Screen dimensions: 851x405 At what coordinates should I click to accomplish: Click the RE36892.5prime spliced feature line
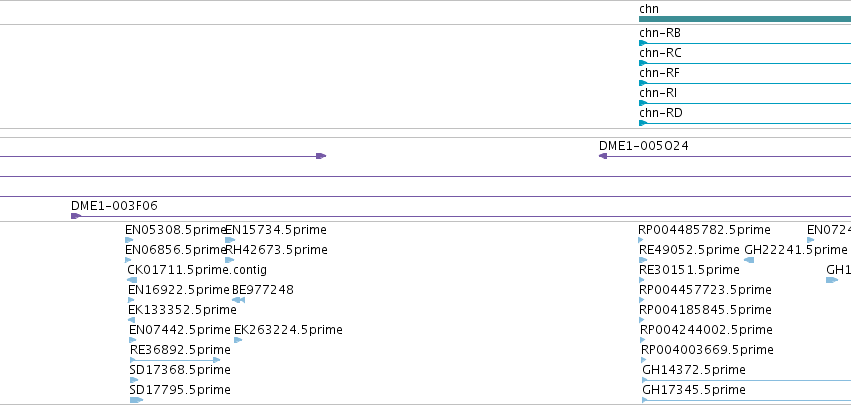point(175,360)
